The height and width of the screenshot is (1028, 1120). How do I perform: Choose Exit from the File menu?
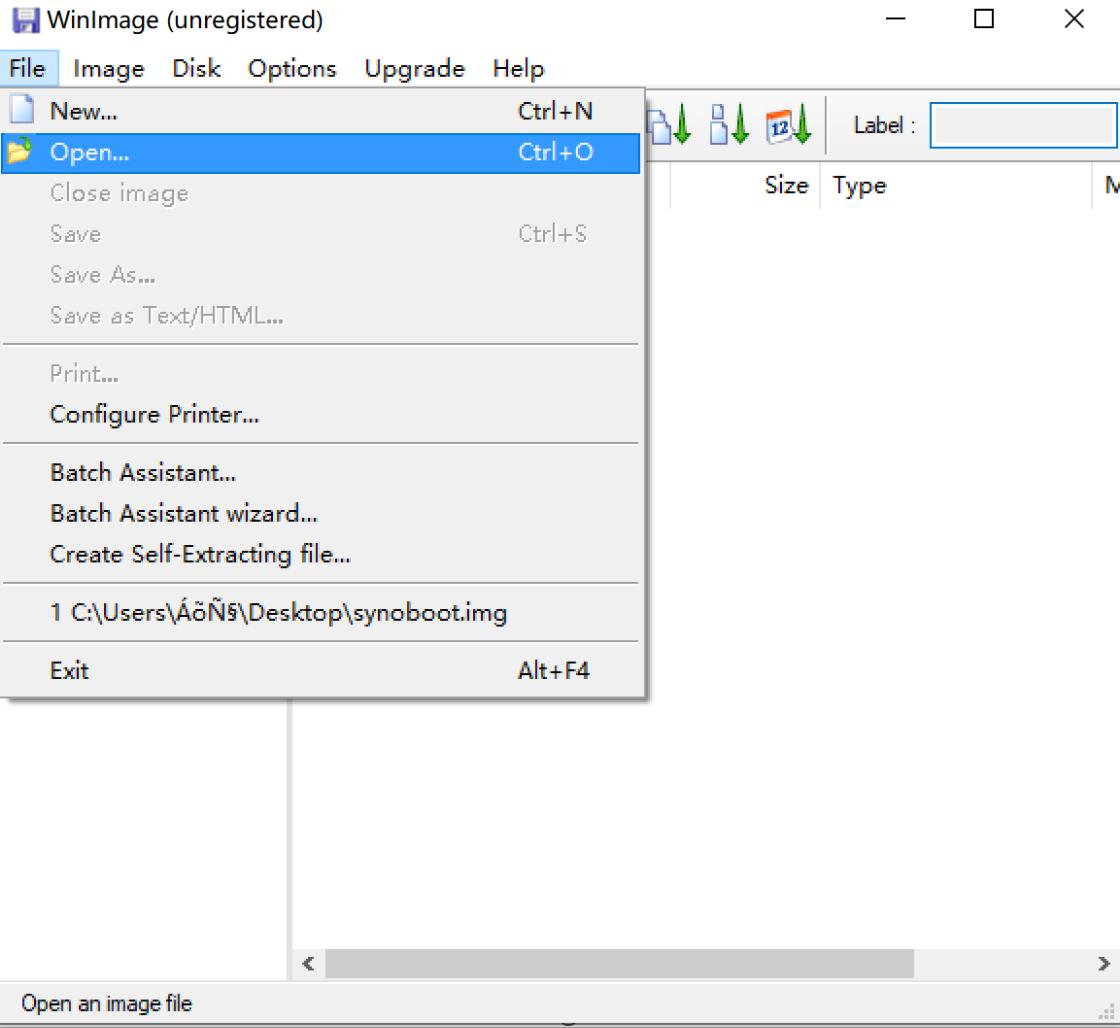[321, 671]
